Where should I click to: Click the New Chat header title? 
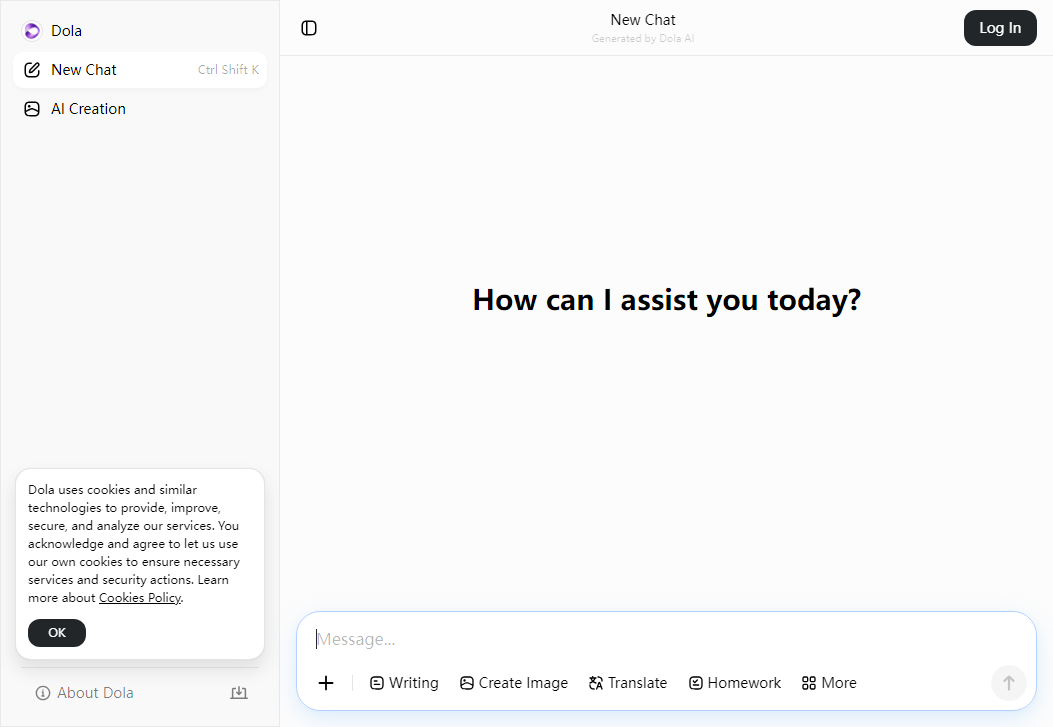tap(643, 20)
